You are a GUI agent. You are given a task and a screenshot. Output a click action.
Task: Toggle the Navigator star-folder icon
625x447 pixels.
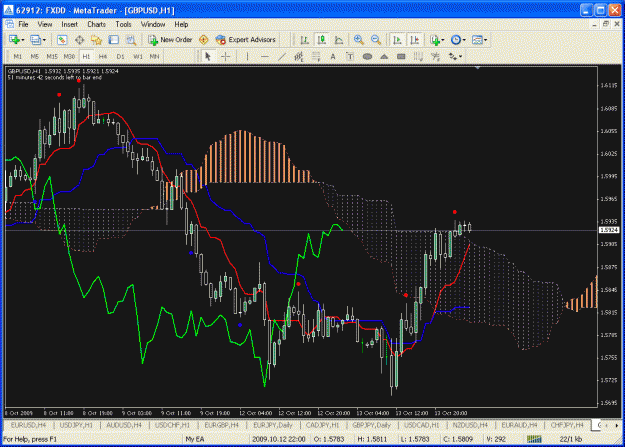[x=96, y=39]
